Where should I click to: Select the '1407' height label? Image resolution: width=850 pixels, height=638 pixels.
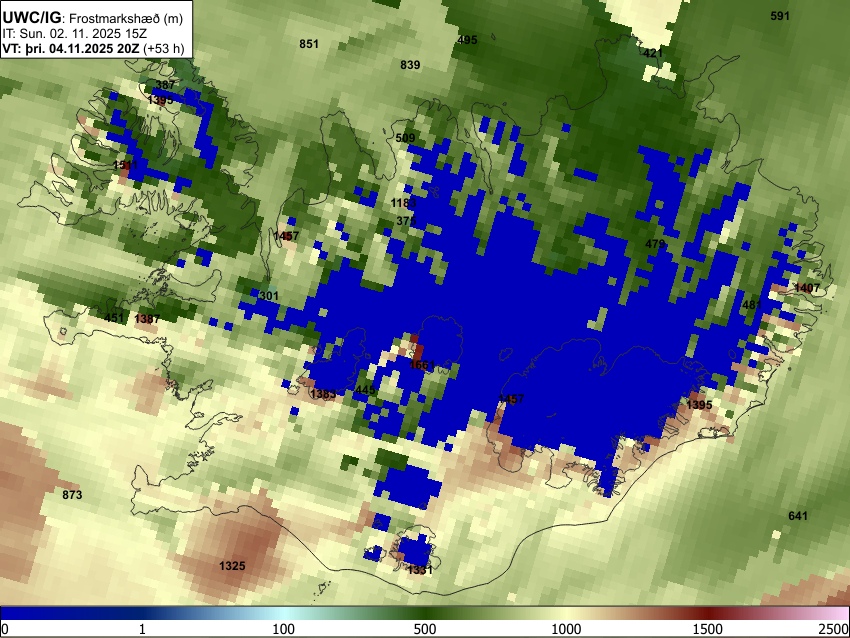click(x=807, y=288)
